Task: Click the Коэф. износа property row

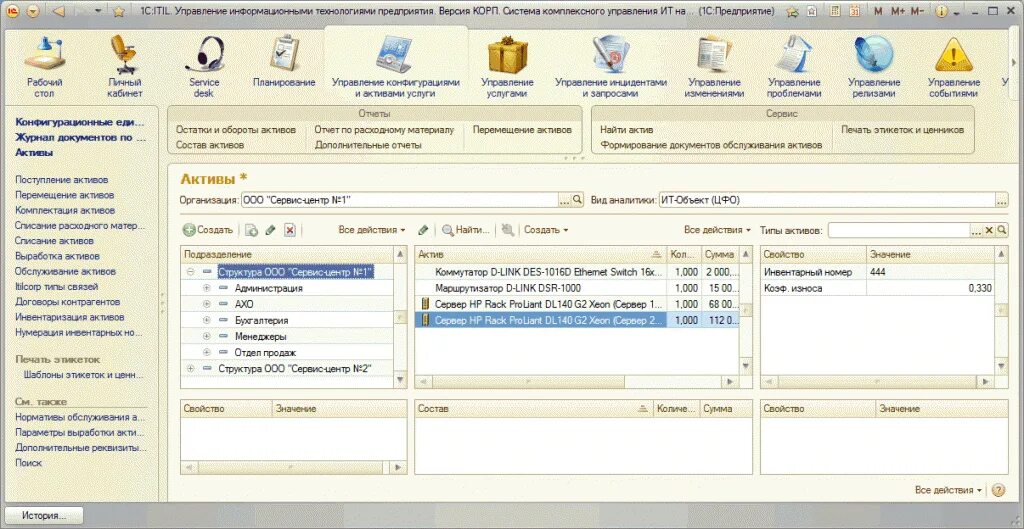Action: (x=878, y=288)
